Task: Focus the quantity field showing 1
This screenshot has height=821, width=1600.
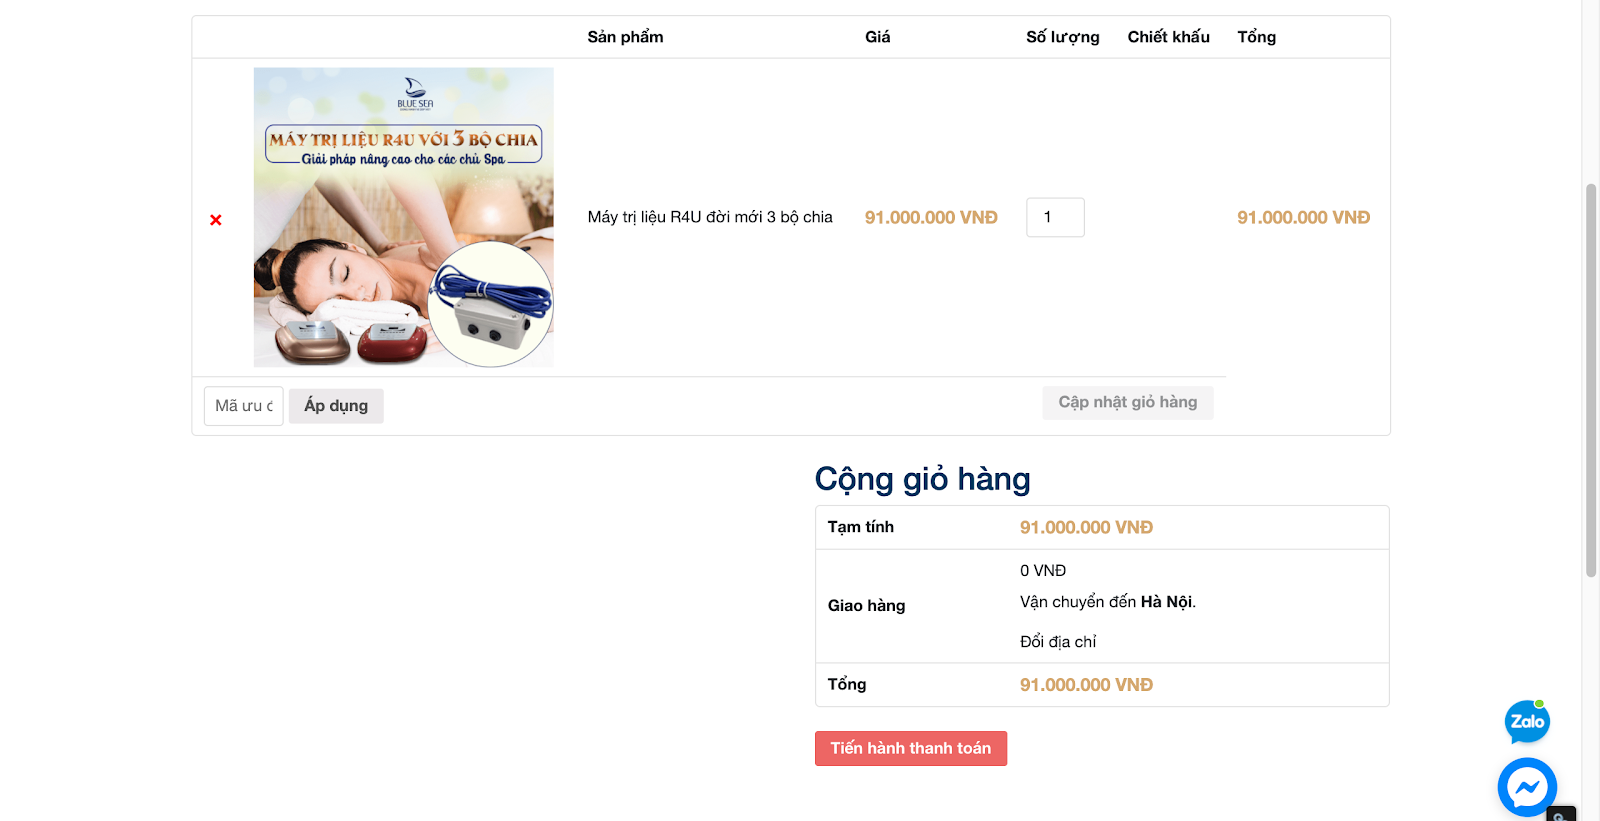Action: click(x=1055, y=217)
